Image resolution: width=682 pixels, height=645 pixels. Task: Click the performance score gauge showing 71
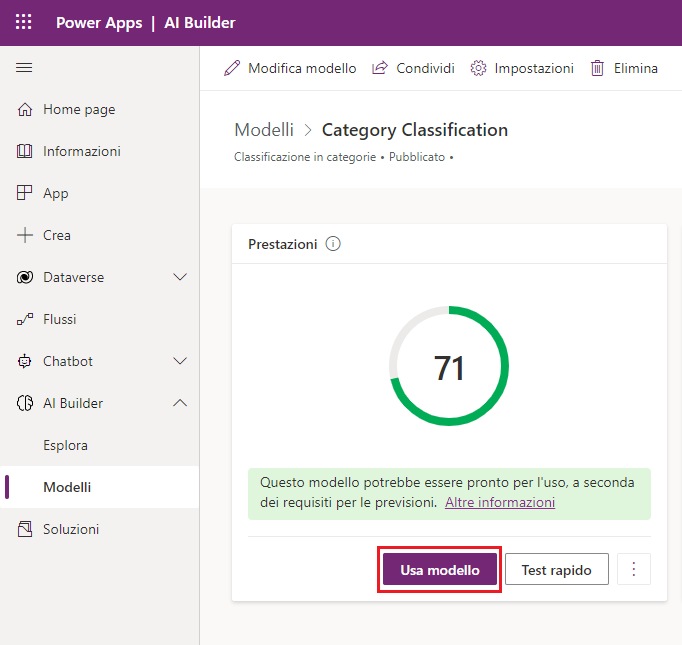point(449,366)
